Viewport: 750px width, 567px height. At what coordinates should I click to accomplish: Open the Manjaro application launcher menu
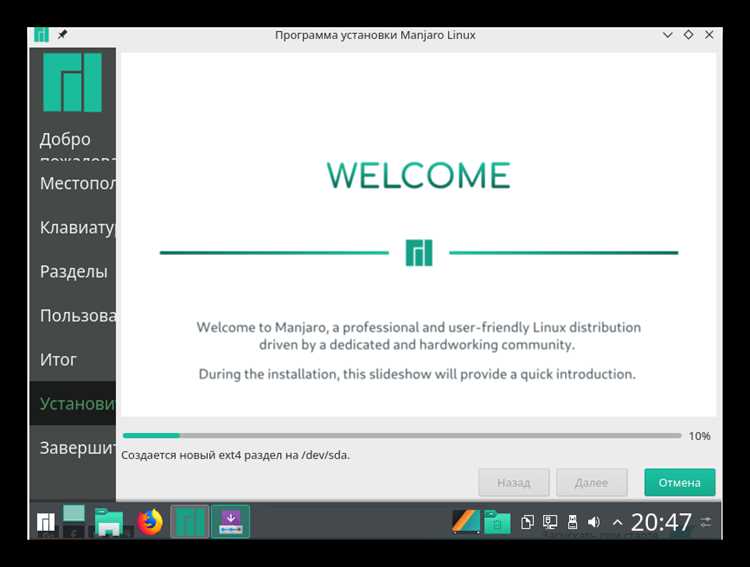coord(46,522)
